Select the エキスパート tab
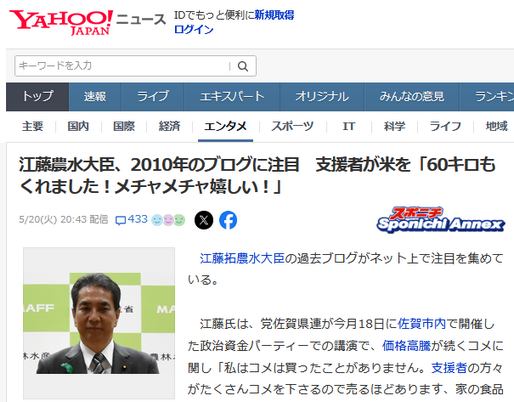 point(232,97)
